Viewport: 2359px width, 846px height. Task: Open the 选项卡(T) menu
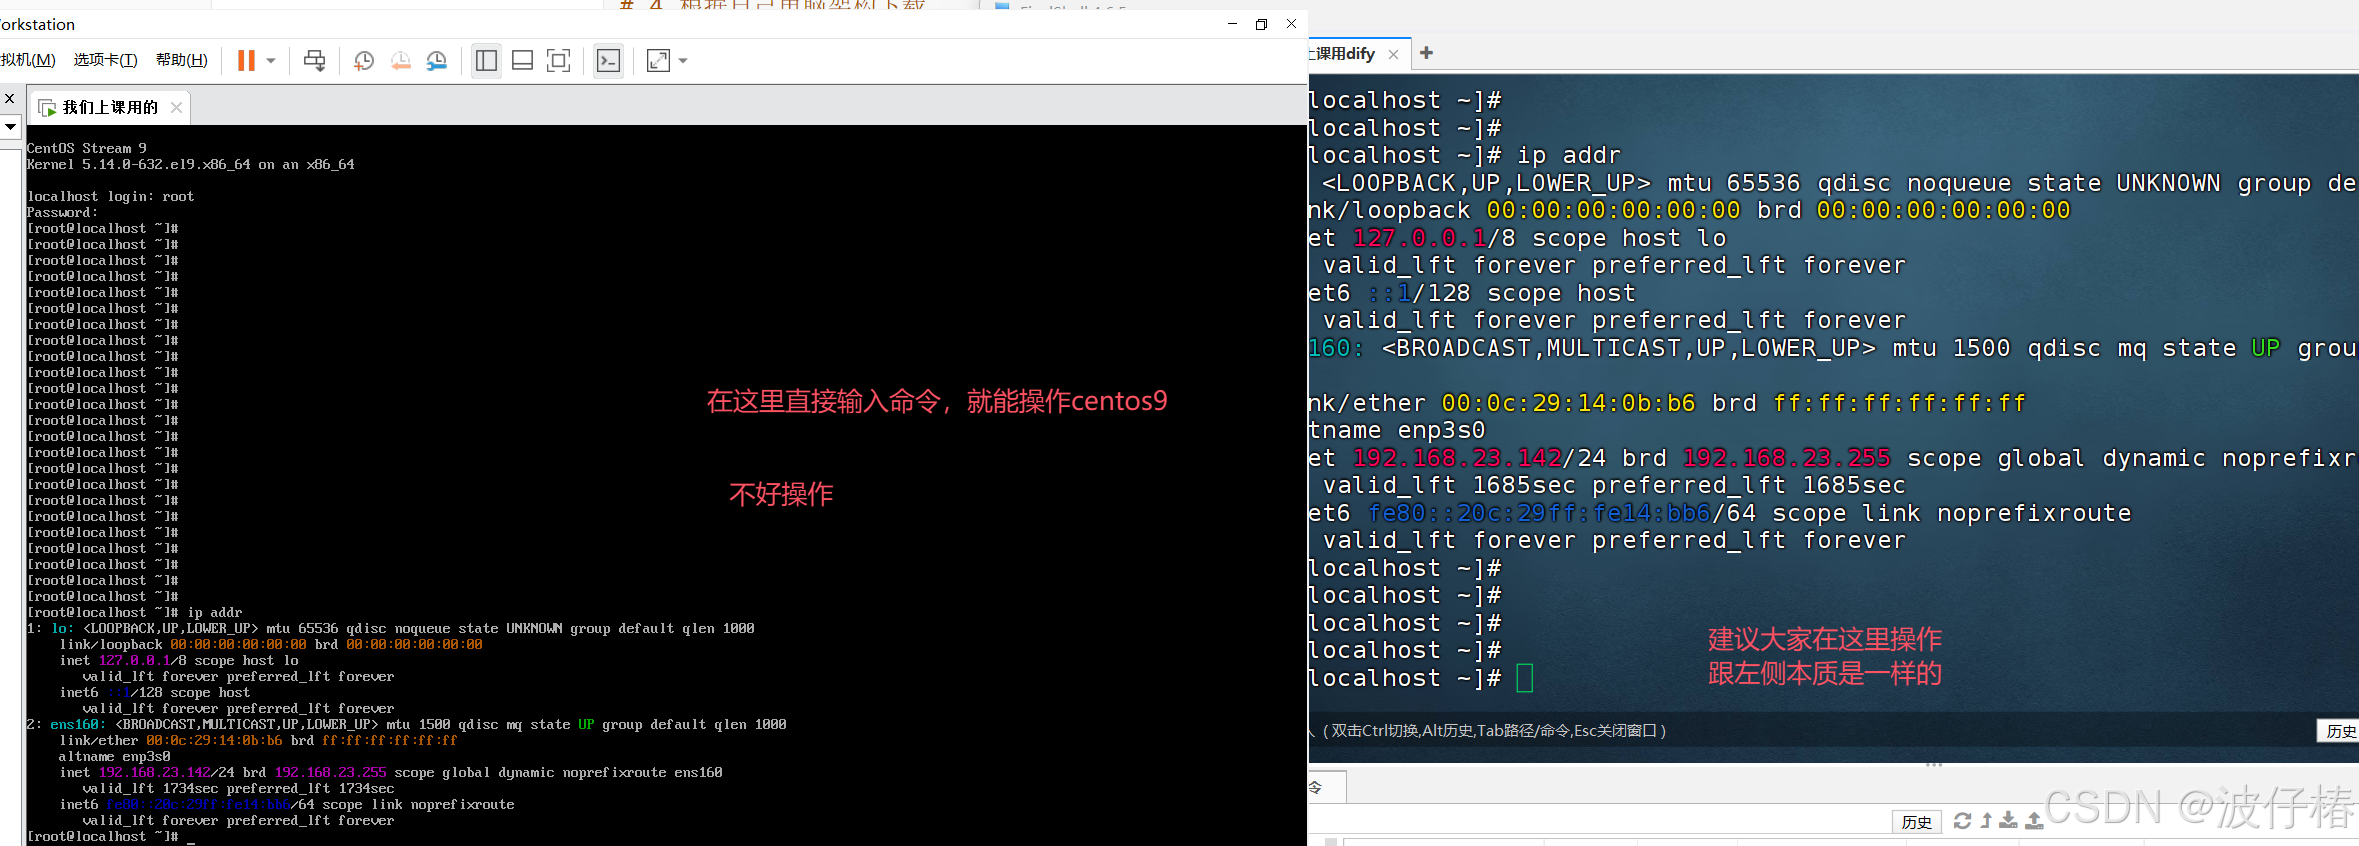(x=105, y=60)
